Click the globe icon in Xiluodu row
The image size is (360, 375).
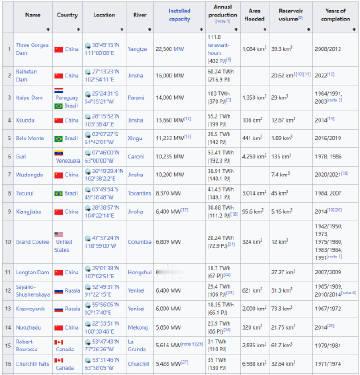[x=88, y=116]
